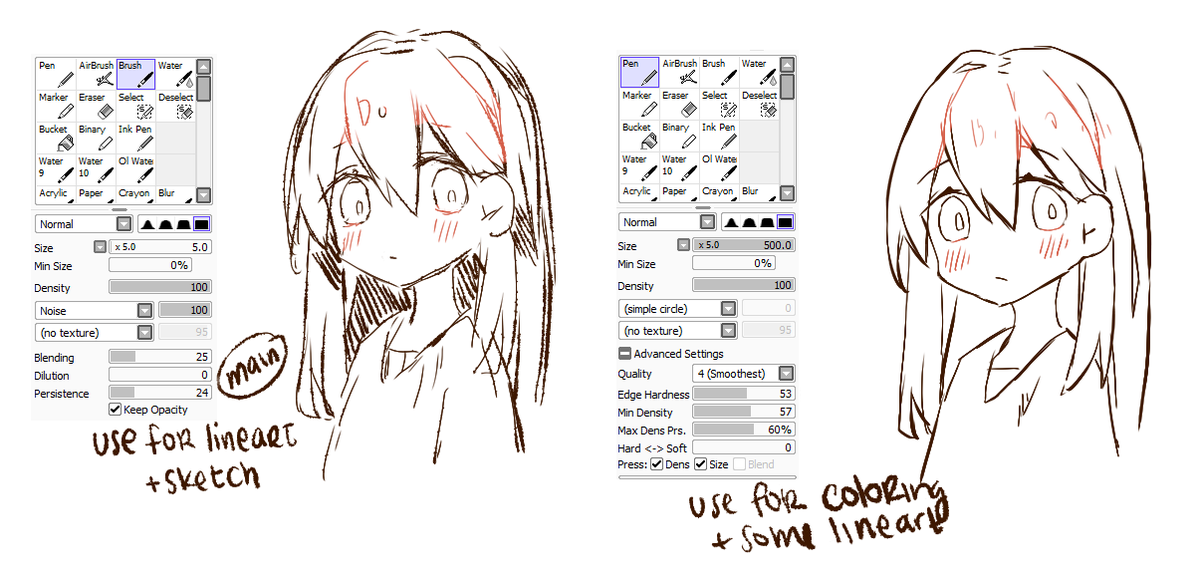
Task: Adjust Density slider in right panel
Action: click(x=744, y=286)
